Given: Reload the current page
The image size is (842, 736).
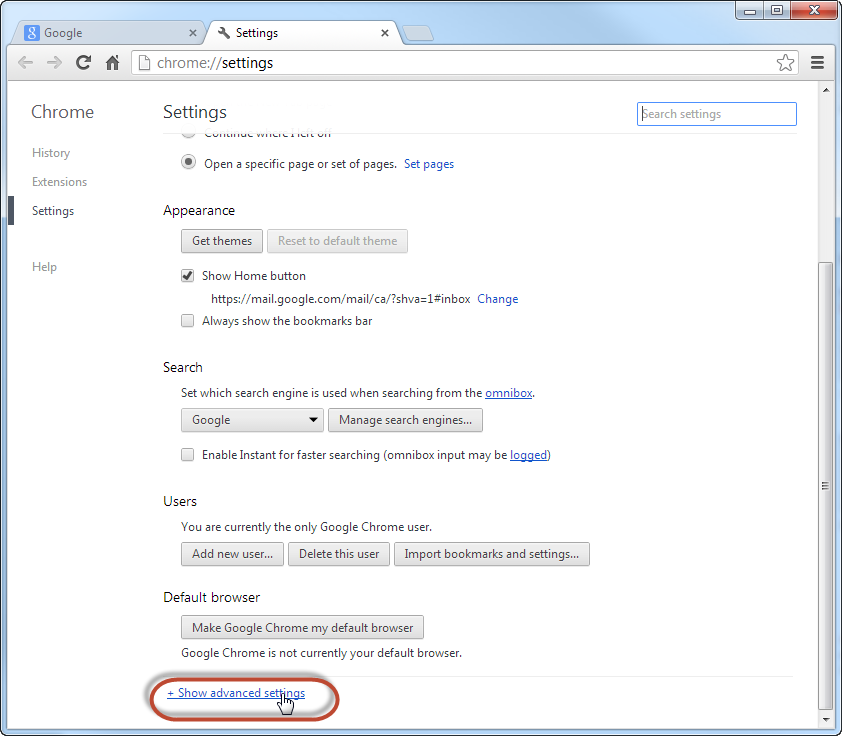Looking at the screenshot, I should [x=83, y=63].
